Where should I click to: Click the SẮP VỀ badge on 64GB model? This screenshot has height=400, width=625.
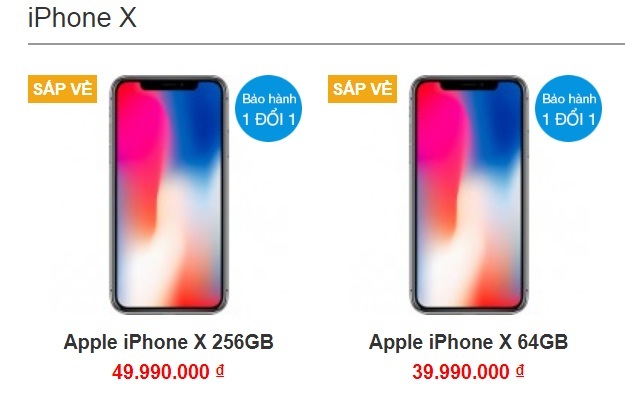362,89
